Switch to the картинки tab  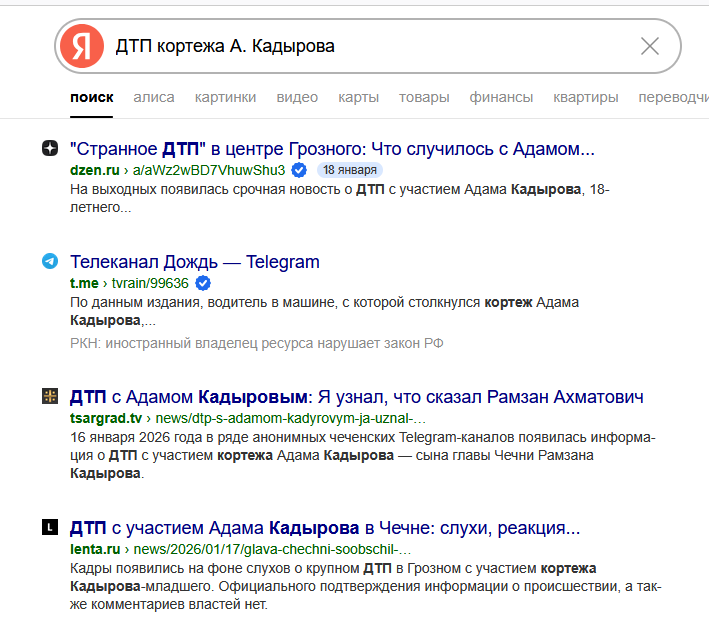point(225,97)
